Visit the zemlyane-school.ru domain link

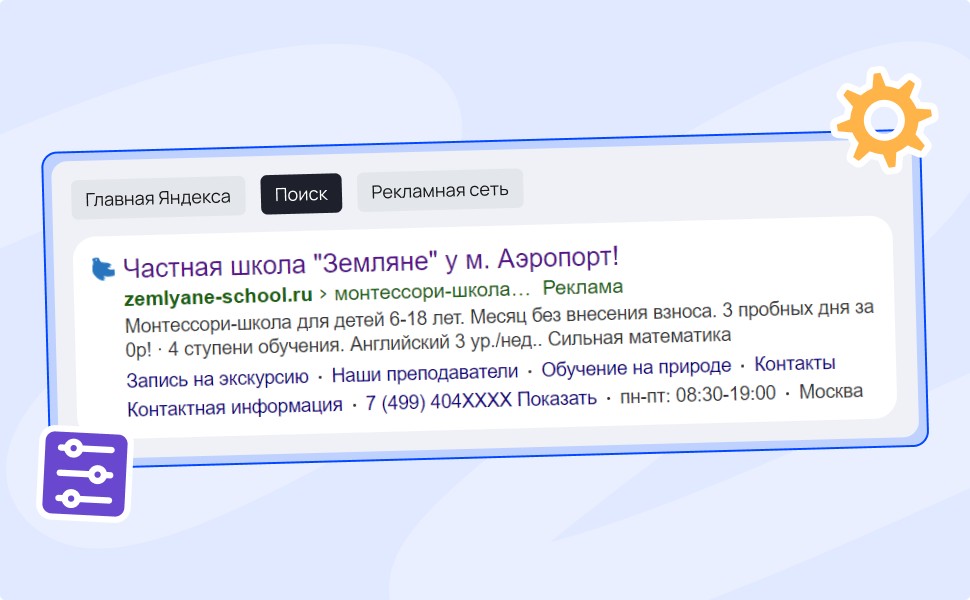[x=218, y=296]
